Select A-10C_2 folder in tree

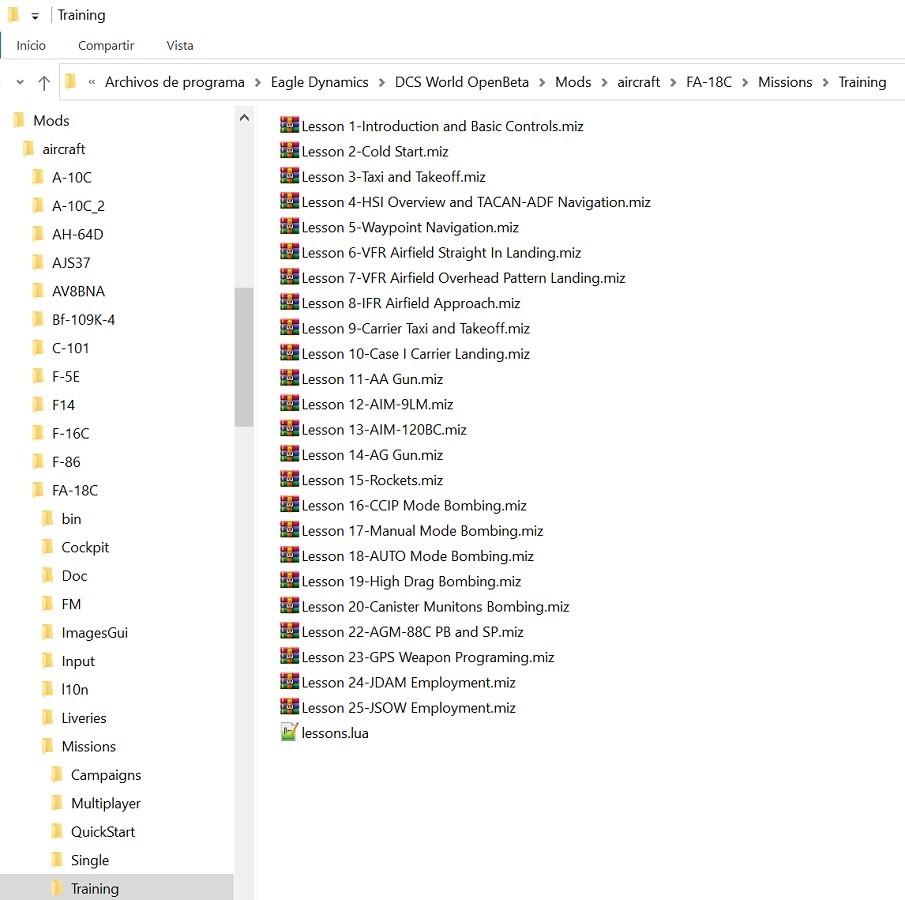point(78,206)
